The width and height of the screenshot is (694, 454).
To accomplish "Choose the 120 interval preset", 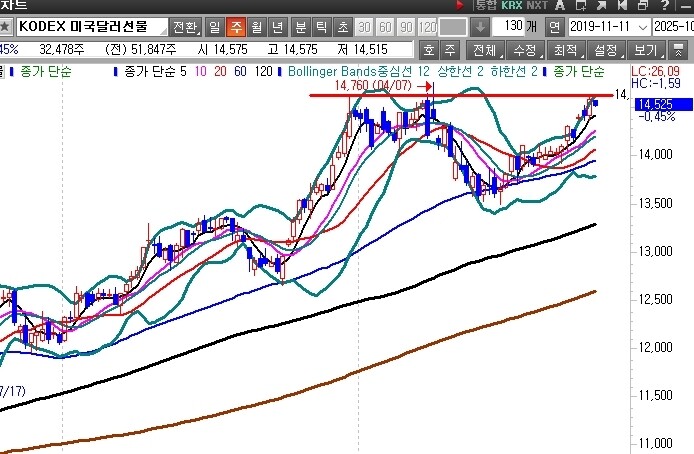I will (x=428, y=27).
